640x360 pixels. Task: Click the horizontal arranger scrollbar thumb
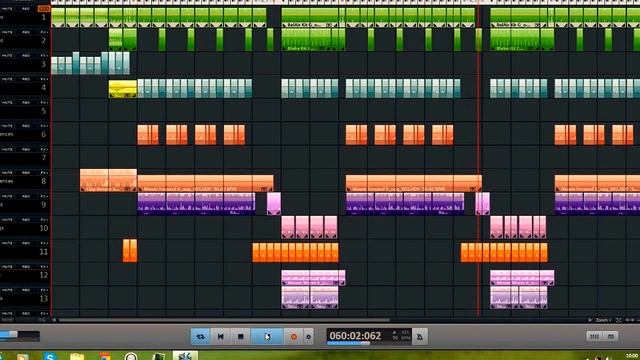pos(224,320)
